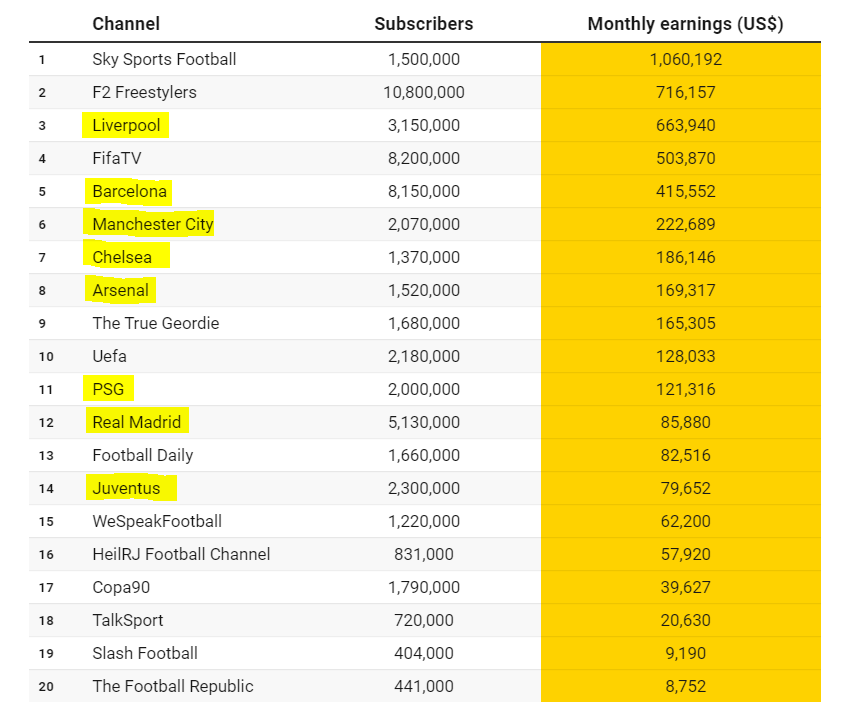The width and height of the screenshot is (848, 725).
Task: Click monthly earnings value 222,689
Action: pyautogui.click(x=685, y=224)
